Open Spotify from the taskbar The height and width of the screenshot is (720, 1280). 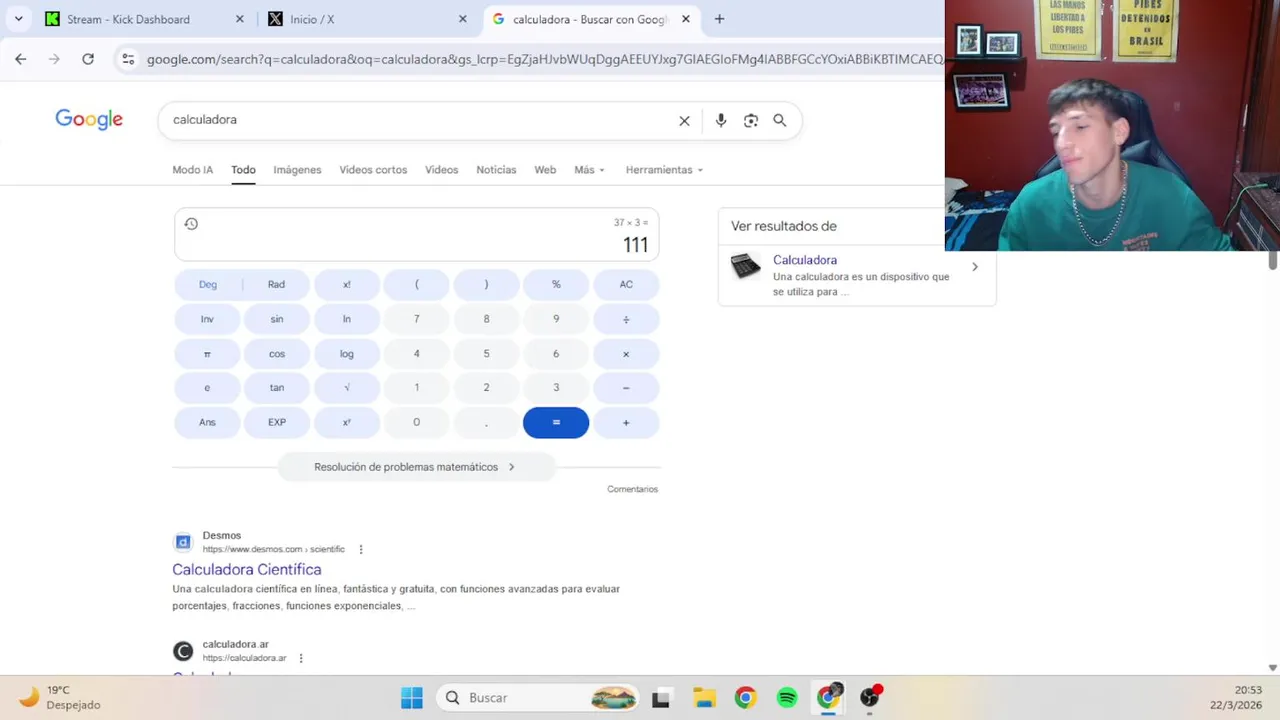click(x=787, y=698)
